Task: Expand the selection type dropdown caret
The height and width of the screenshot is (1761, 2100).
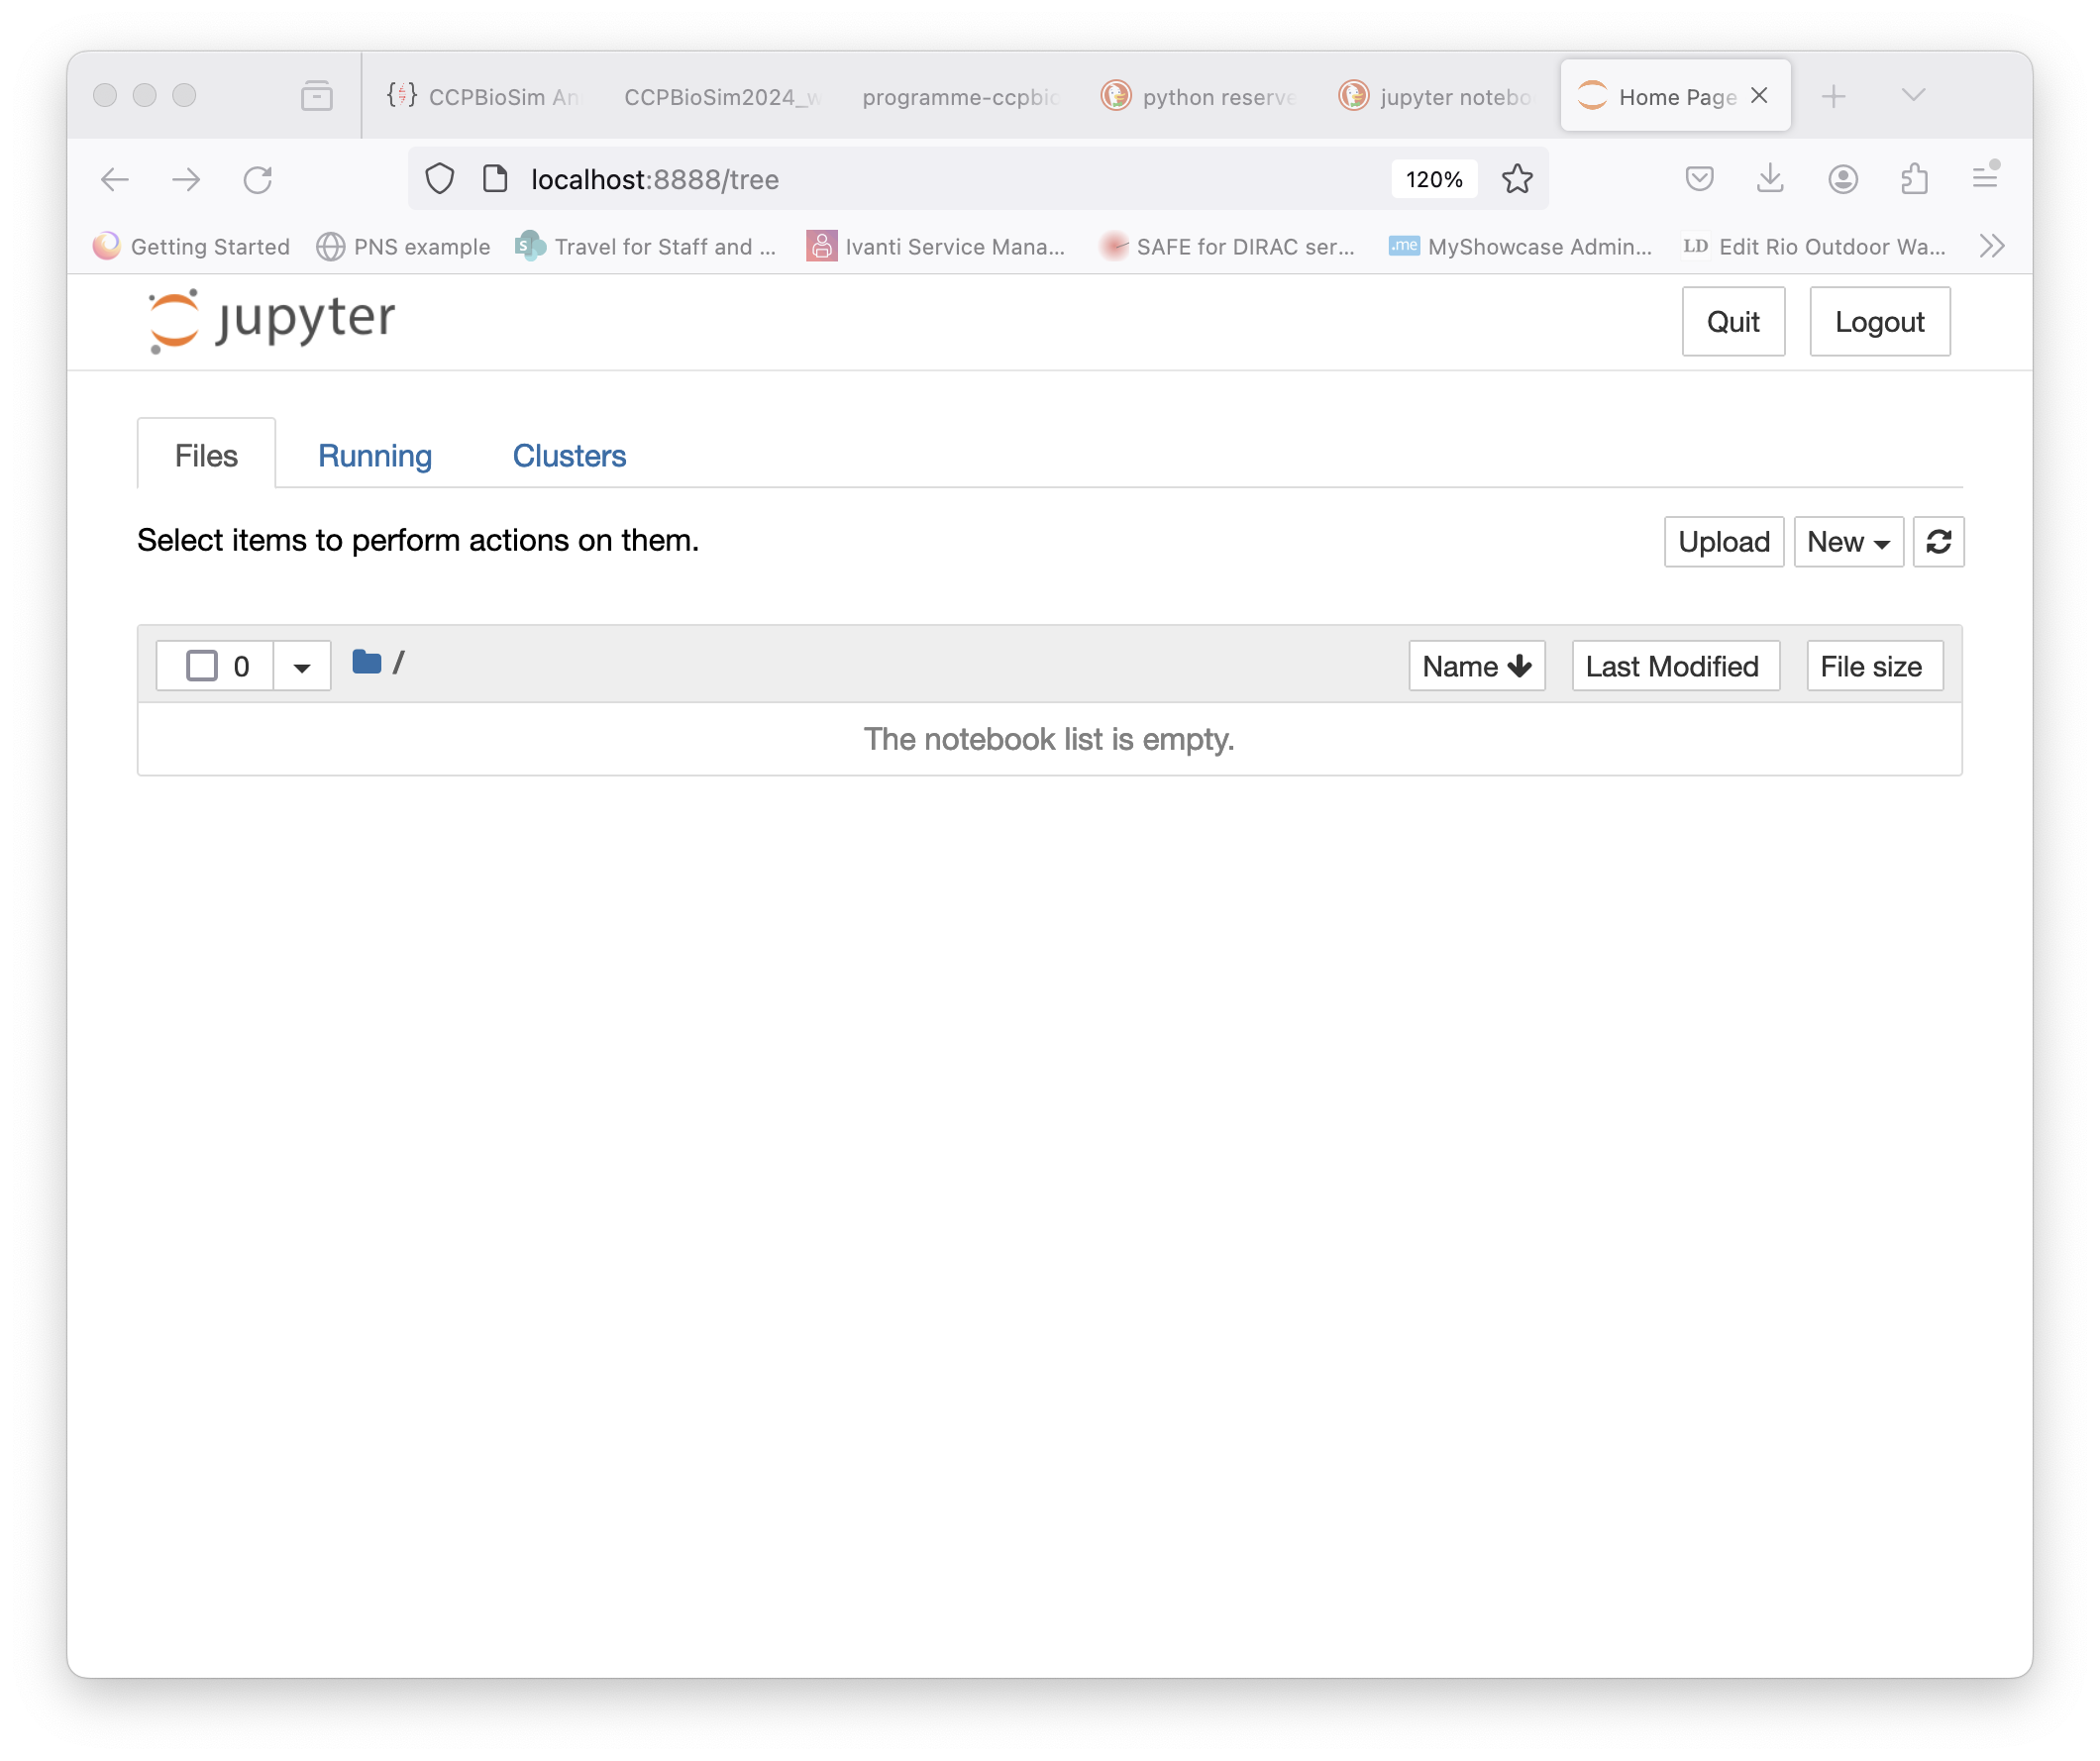Action: pos(302,667)
